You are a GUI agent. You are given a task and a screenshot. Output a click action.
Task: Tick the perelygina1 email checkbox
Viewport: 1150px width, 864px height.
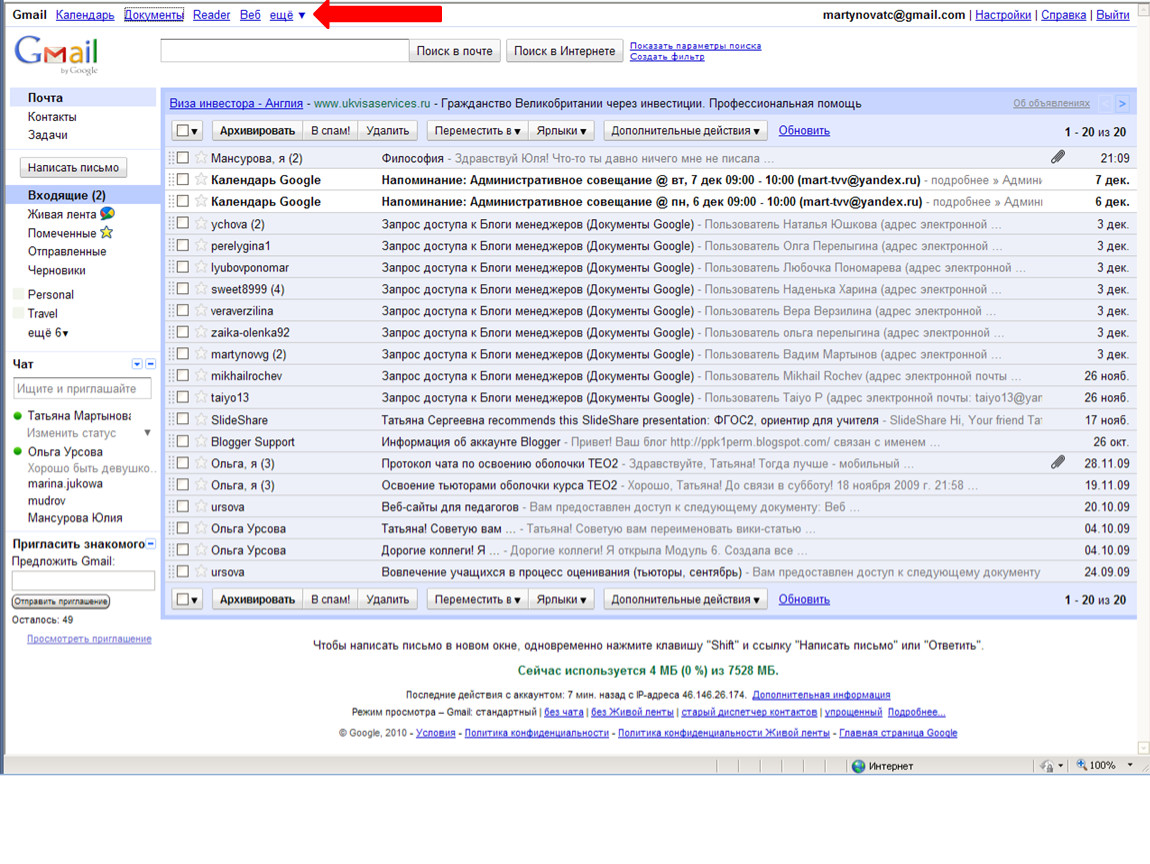click(x=183, y=246)
